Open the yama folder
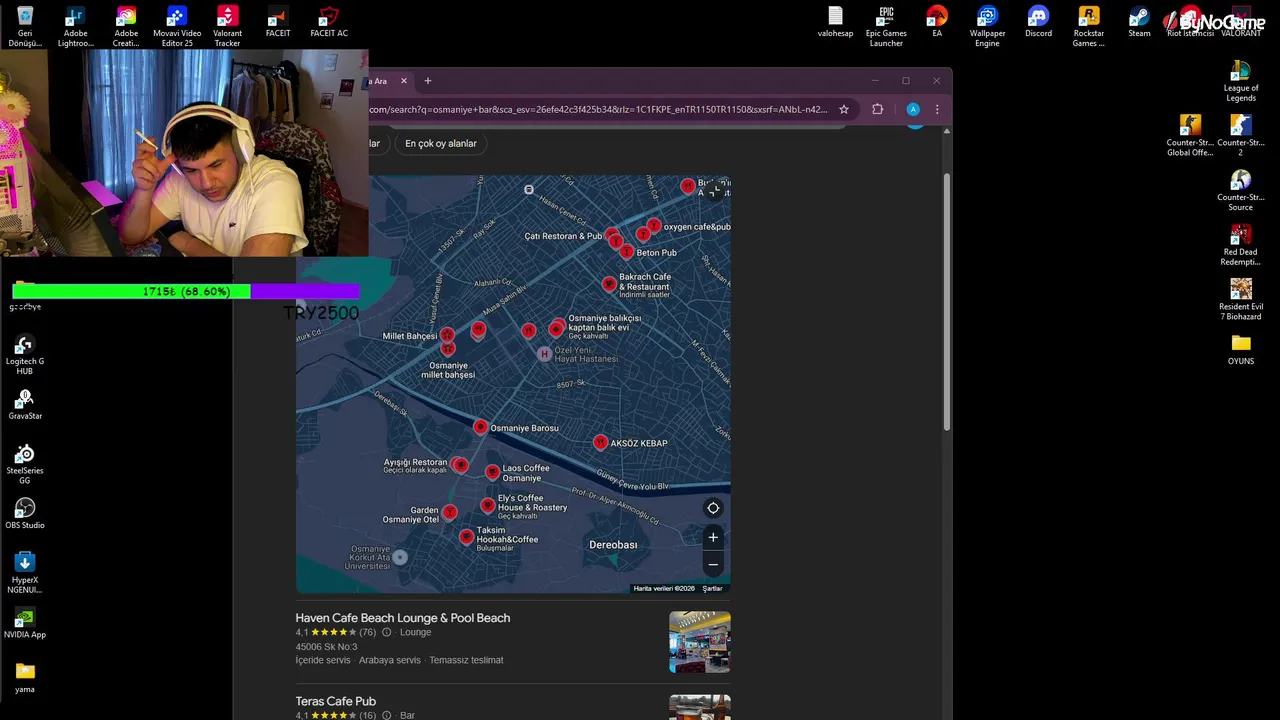 (x=25, y=677)
